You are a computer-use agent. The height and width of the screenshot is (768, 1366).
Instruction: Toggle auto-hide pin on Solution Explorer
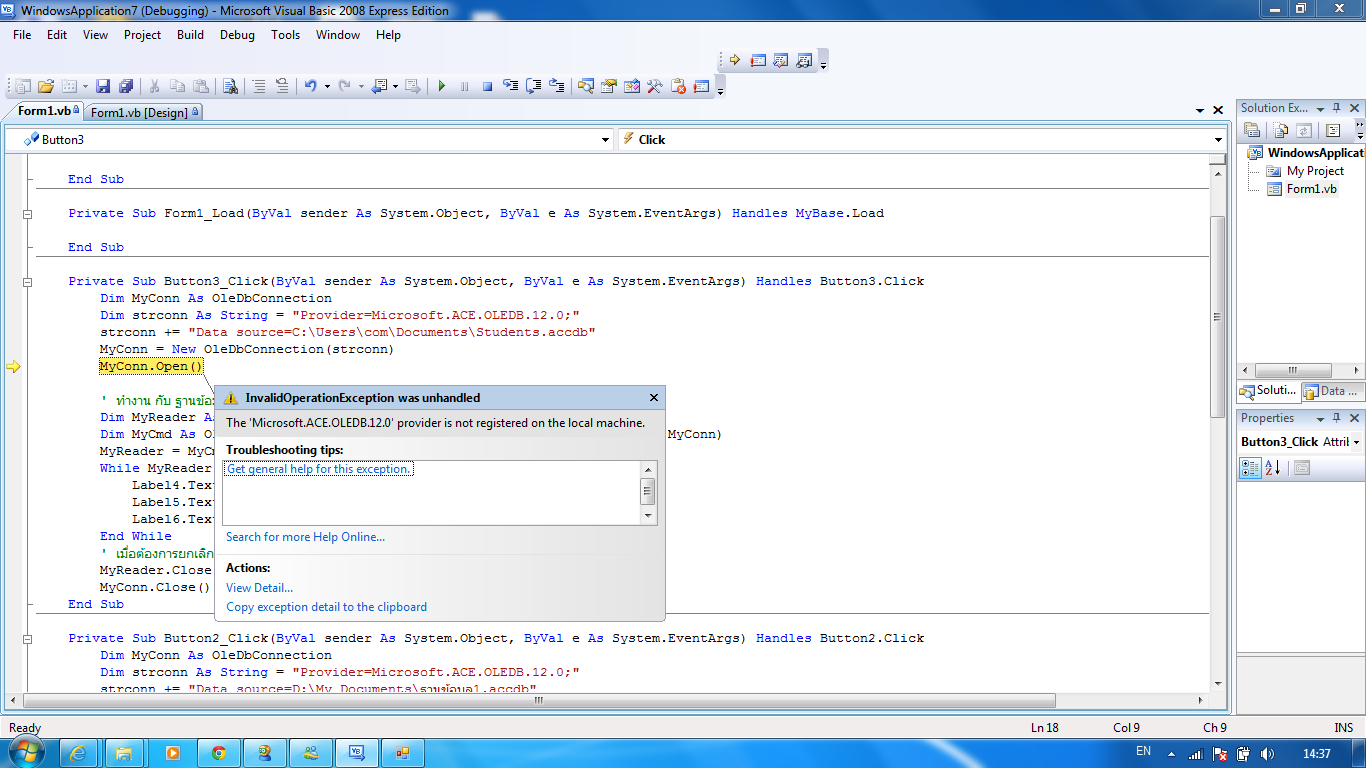click(x=1338, y=108)
